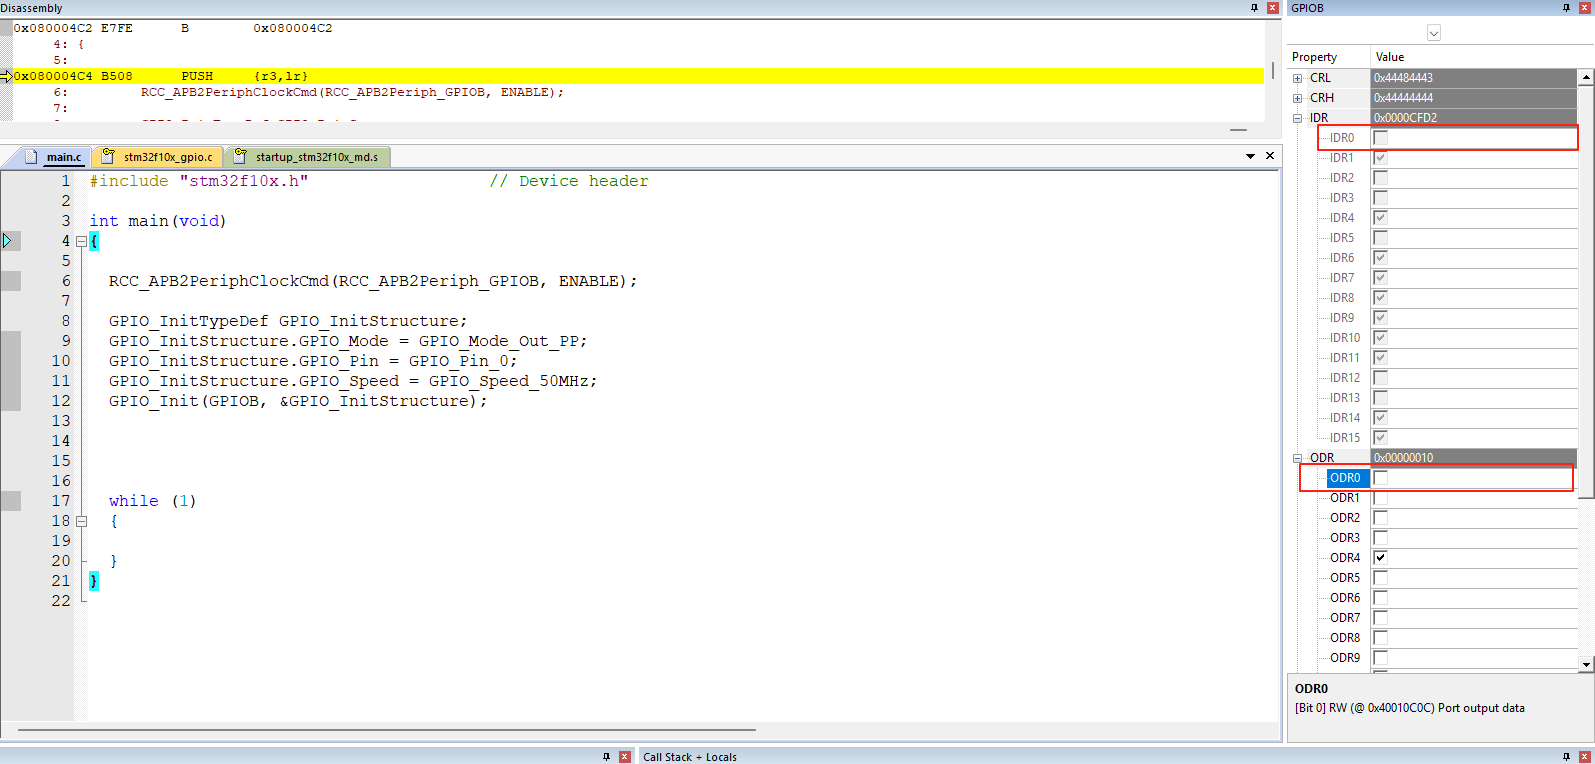The image size is (1595, 764).
Task: Select the CRH value 0x44444444
Action: [1474, 98]
